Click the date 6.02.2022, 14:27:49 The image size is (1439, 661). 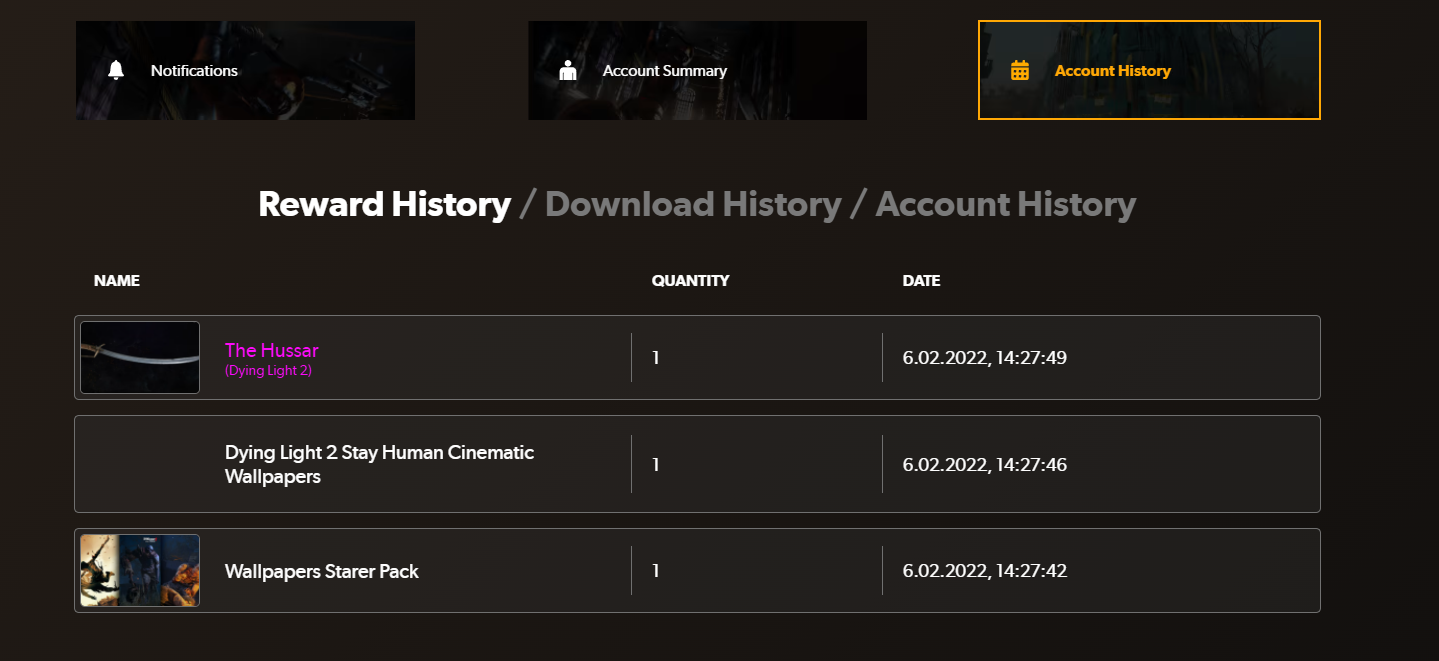click(984, 358)
